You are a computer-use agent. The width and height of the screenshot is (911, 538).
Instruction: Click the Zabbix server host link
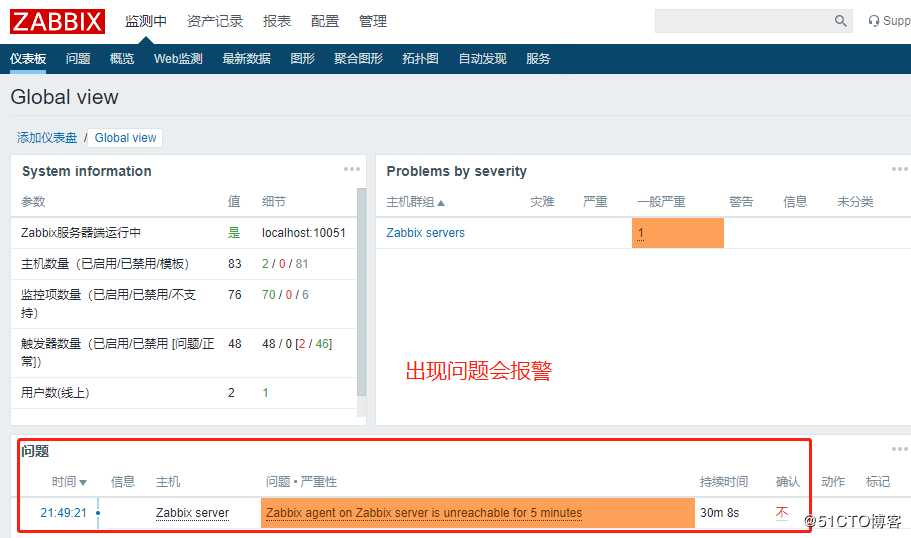click(x=192, y=513)
